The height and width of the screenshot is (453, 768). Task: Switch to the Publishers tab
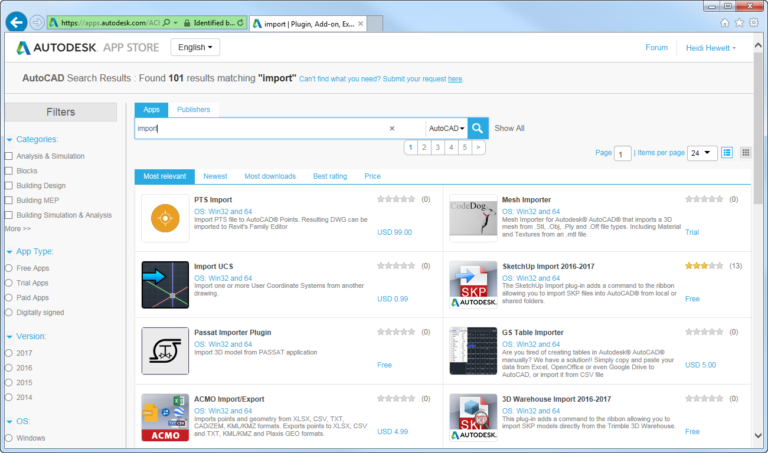pyautogui.click(x=193, y=110)
